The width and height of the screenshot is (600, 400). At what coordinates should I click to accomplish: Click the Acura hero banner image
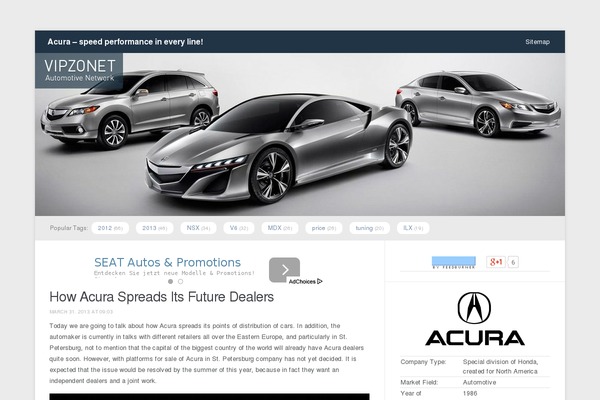(x=300, y=134)
